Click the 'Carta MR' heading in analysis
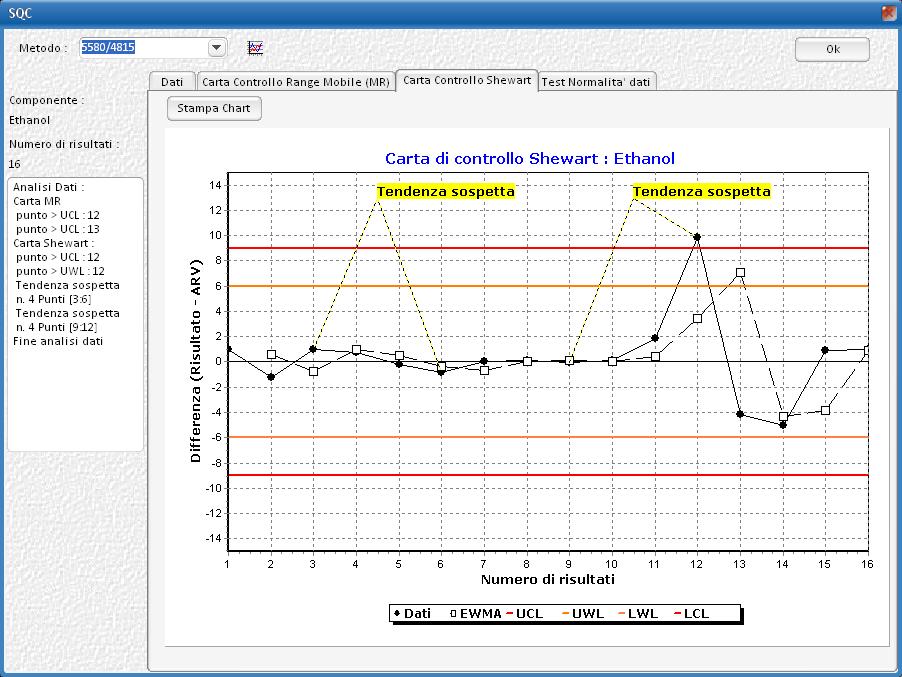This screenshot has height=677, width=902. point(37,201)
